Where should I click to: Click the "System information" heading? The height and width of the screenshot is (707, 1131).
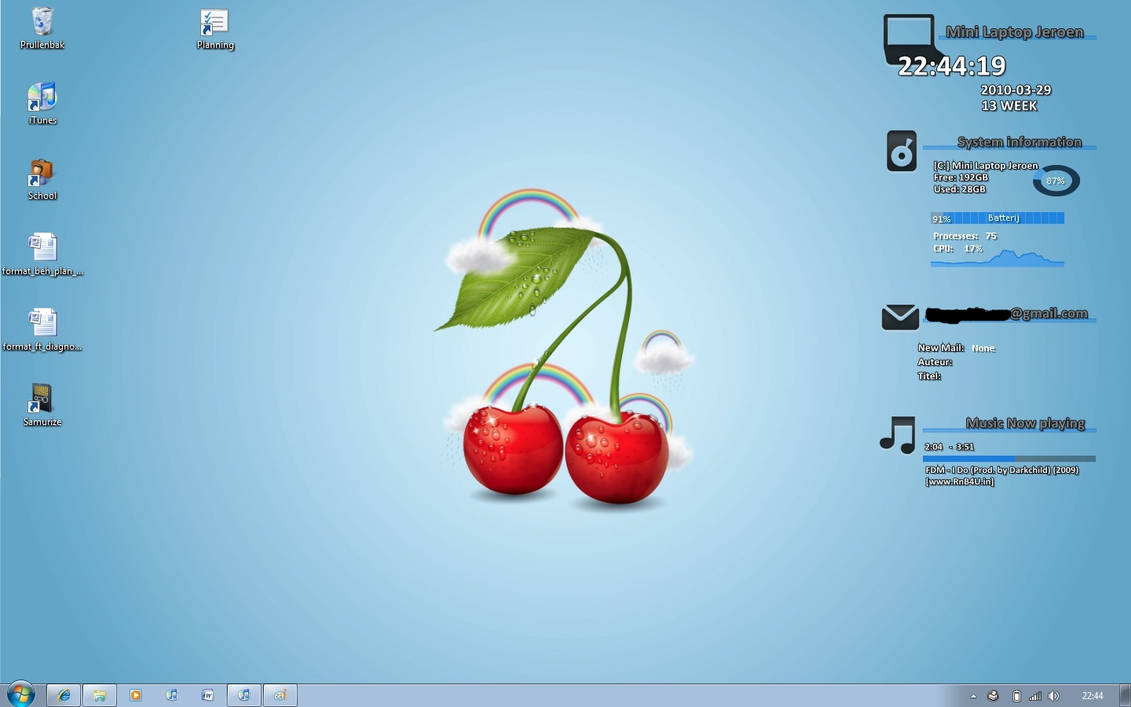pyautogui.click(x=1019, y=142)
